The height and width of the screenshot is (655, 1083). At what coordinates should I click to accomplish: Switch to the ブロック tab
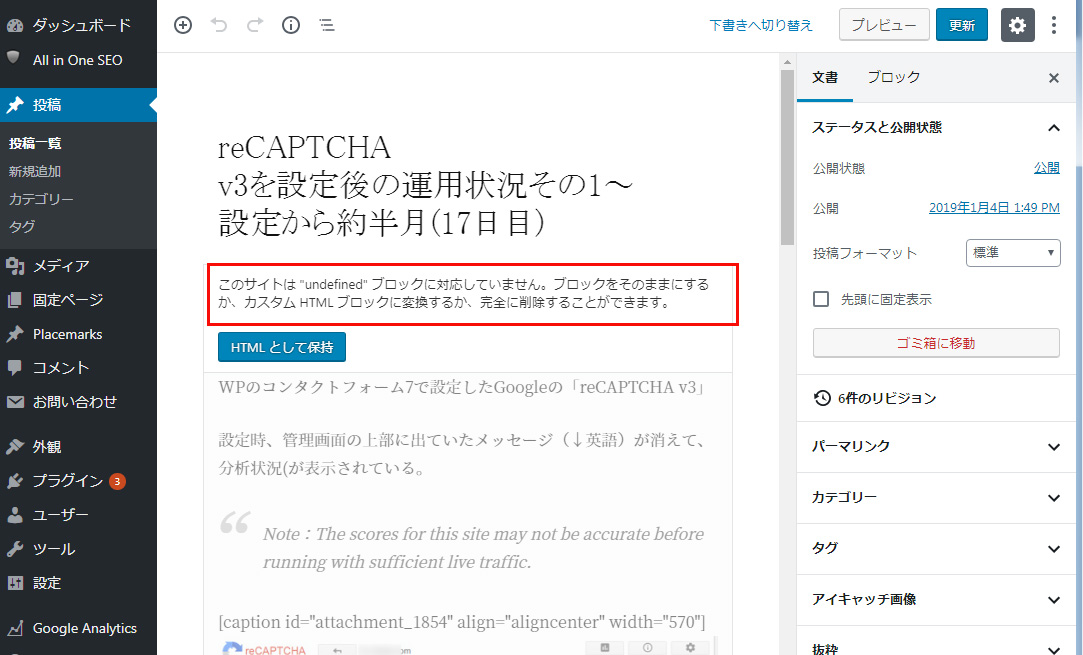[894, 77]
